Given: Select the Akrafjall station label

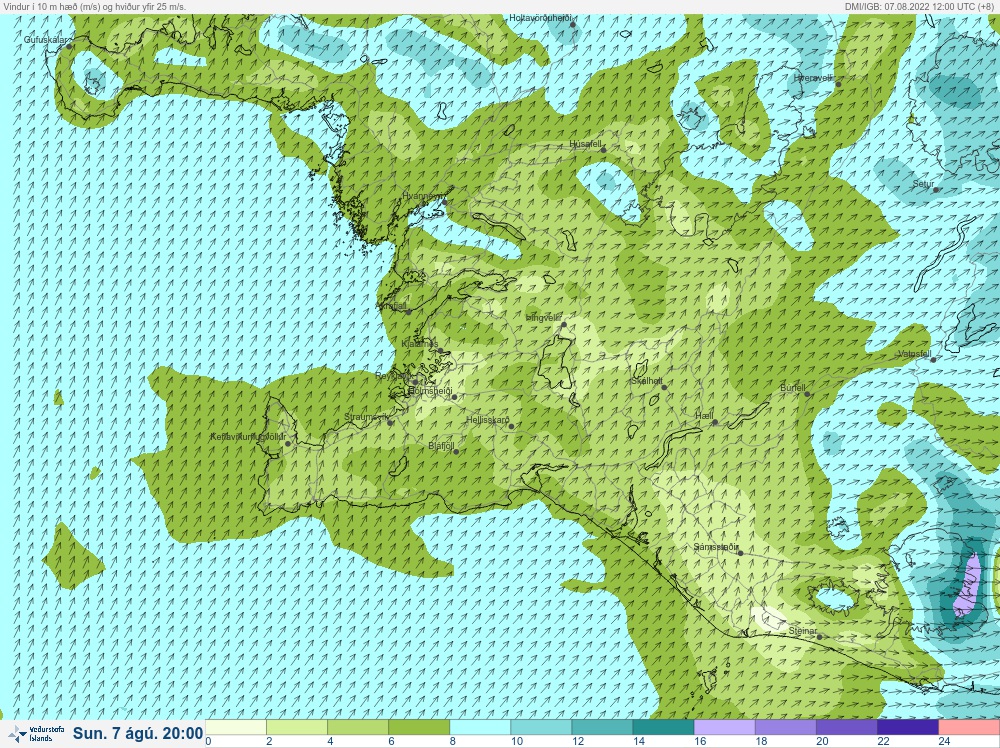Looking at the screenshot, I should tap(392, 306).
